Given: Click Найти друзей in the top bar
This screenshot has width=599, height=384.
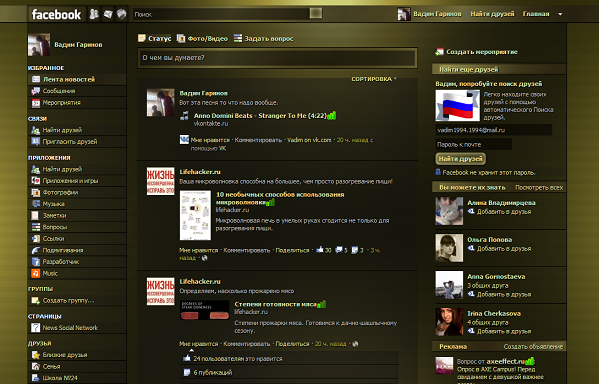Looking at the screenshot, I should tap(492, 14).
